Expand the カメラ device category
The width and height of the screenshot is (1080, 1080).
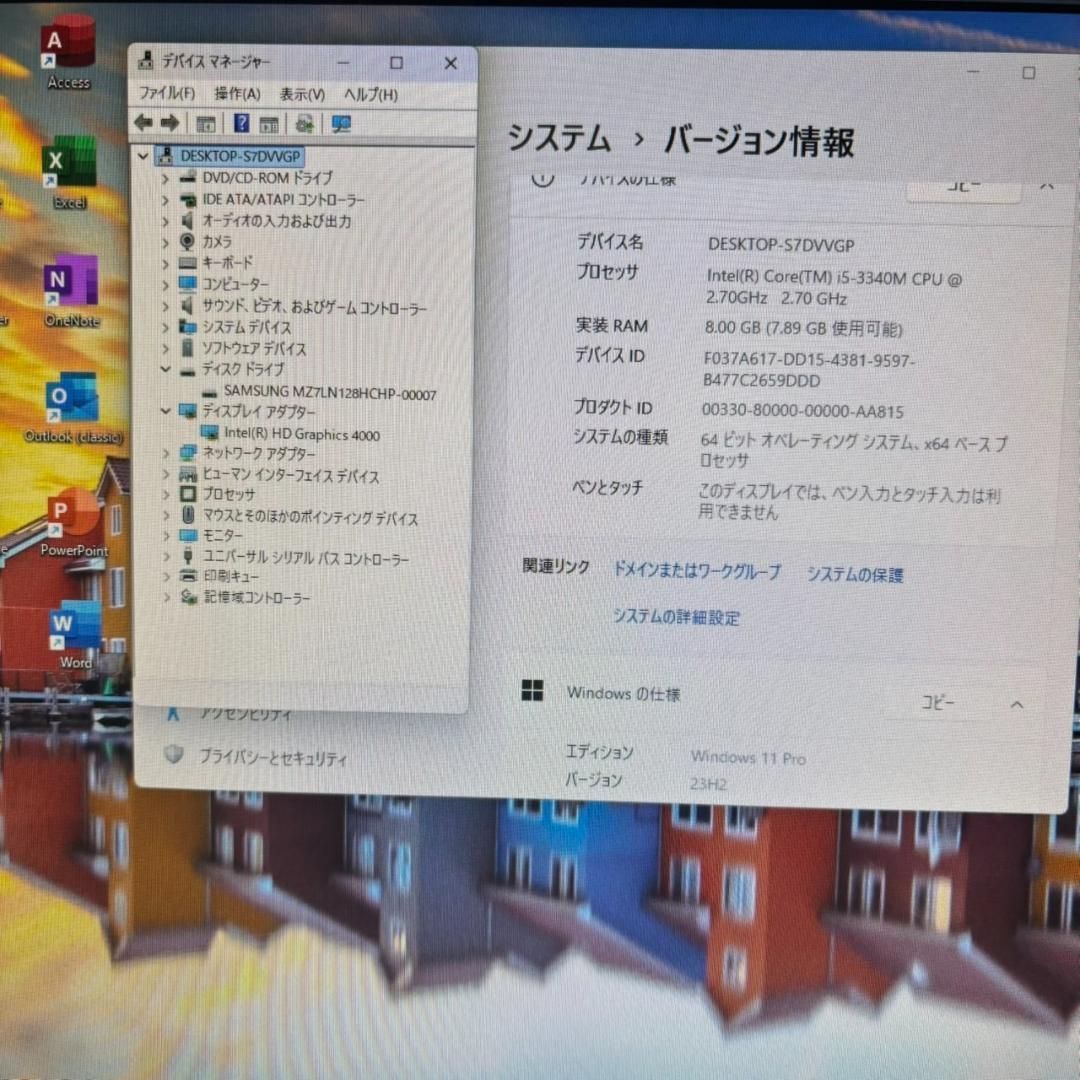tap(166, 242)
